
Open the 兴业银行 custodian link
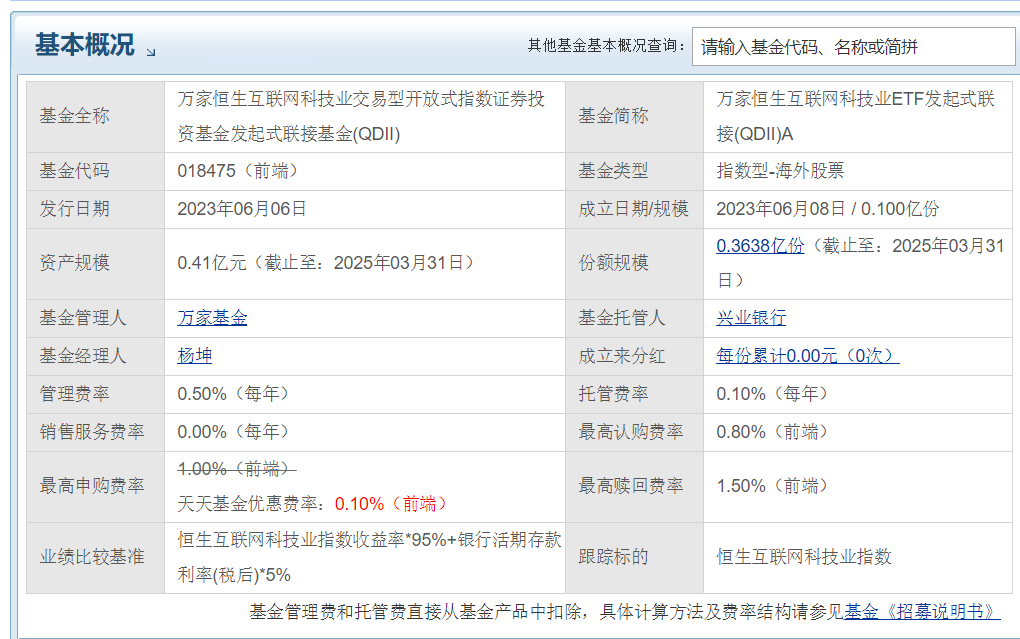point(751,318)
